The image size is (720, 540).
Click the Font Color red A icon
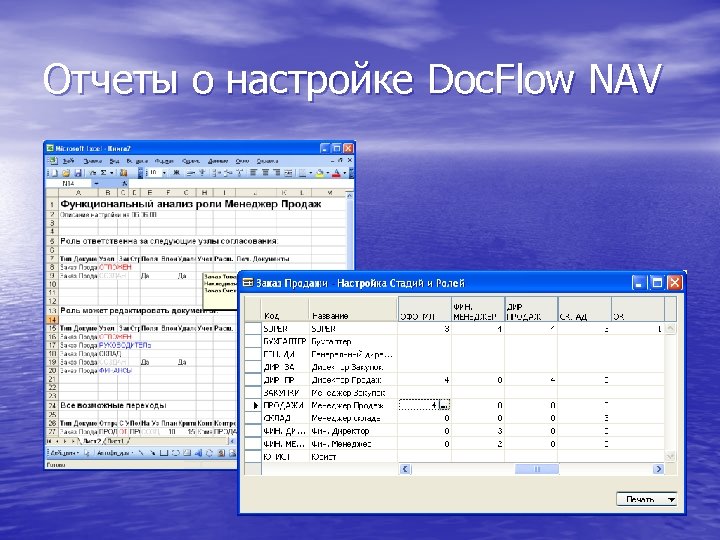click(337, 173)
